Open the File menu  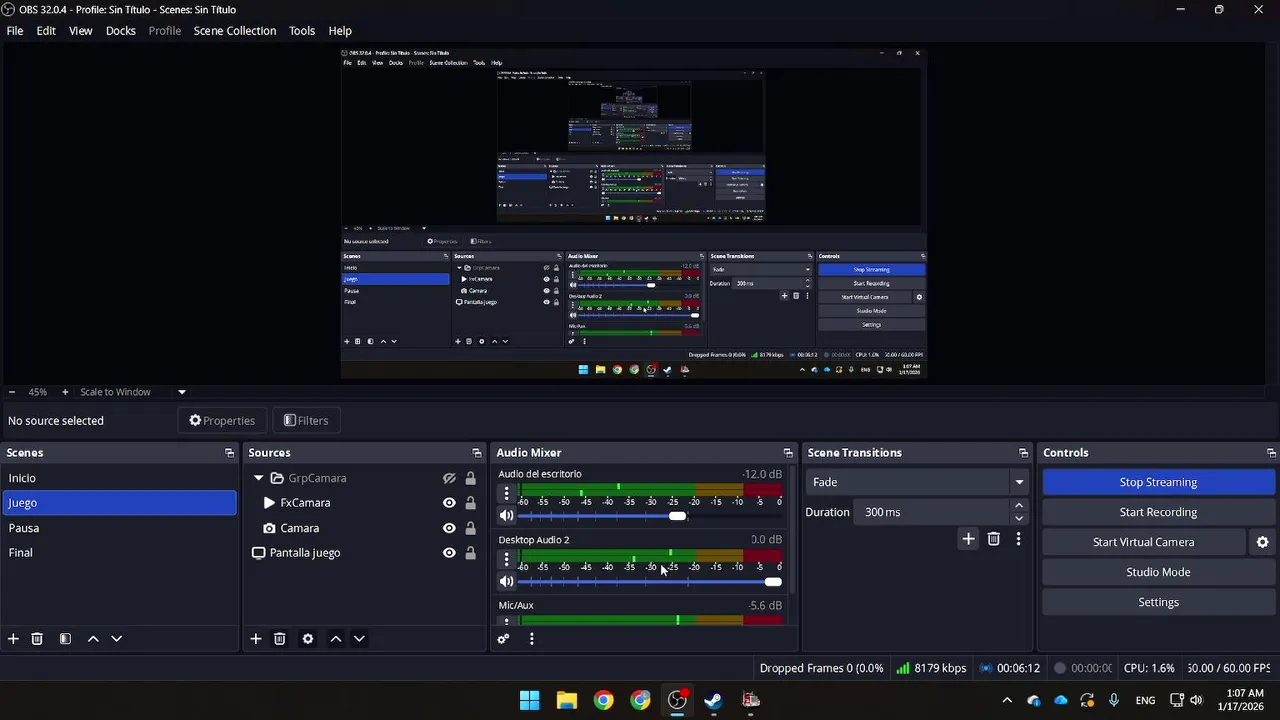(15, 31)
